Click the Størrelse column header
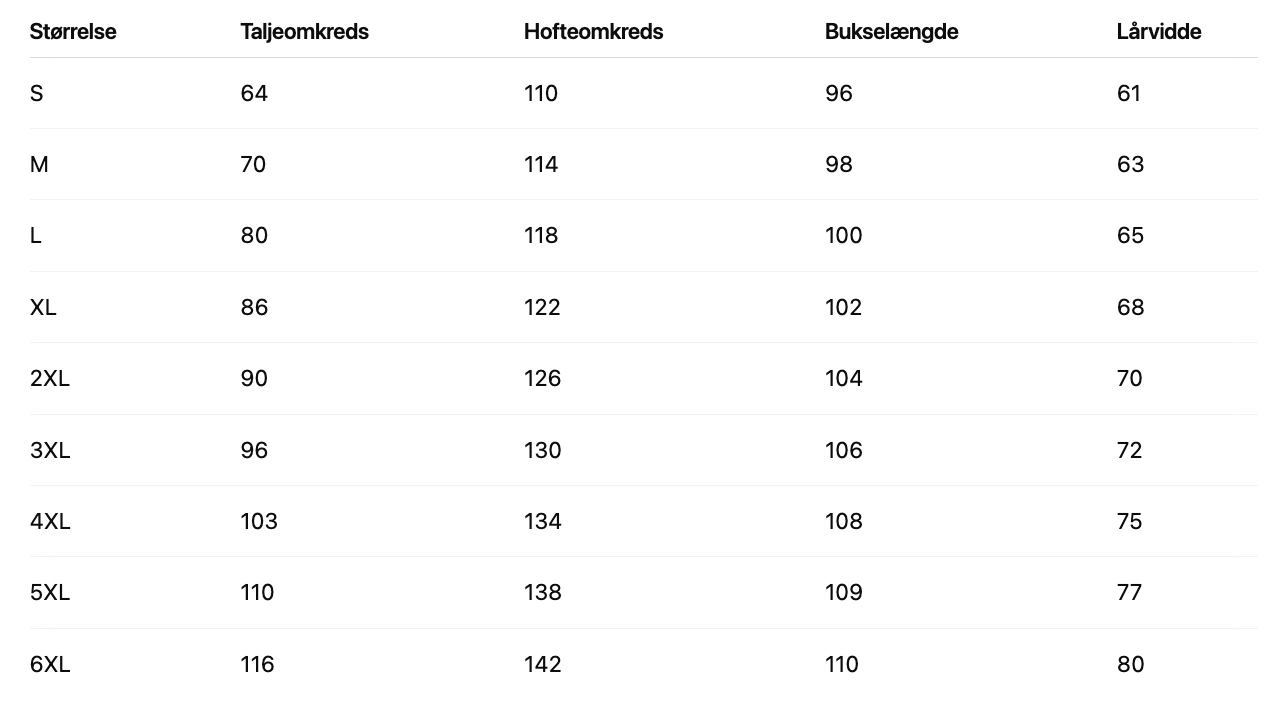Screen dimensions: 1270x714 [x=73, y=32]
